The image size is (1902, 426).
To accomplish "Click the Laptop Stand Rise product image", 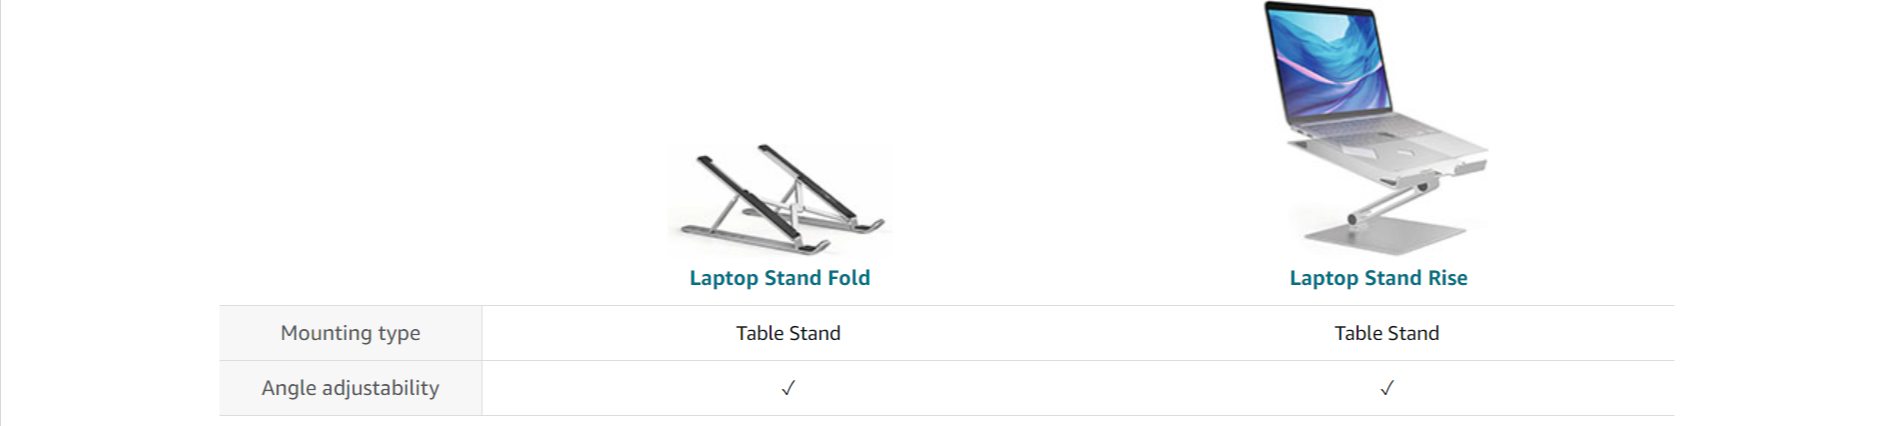I will click(1378, 128).
